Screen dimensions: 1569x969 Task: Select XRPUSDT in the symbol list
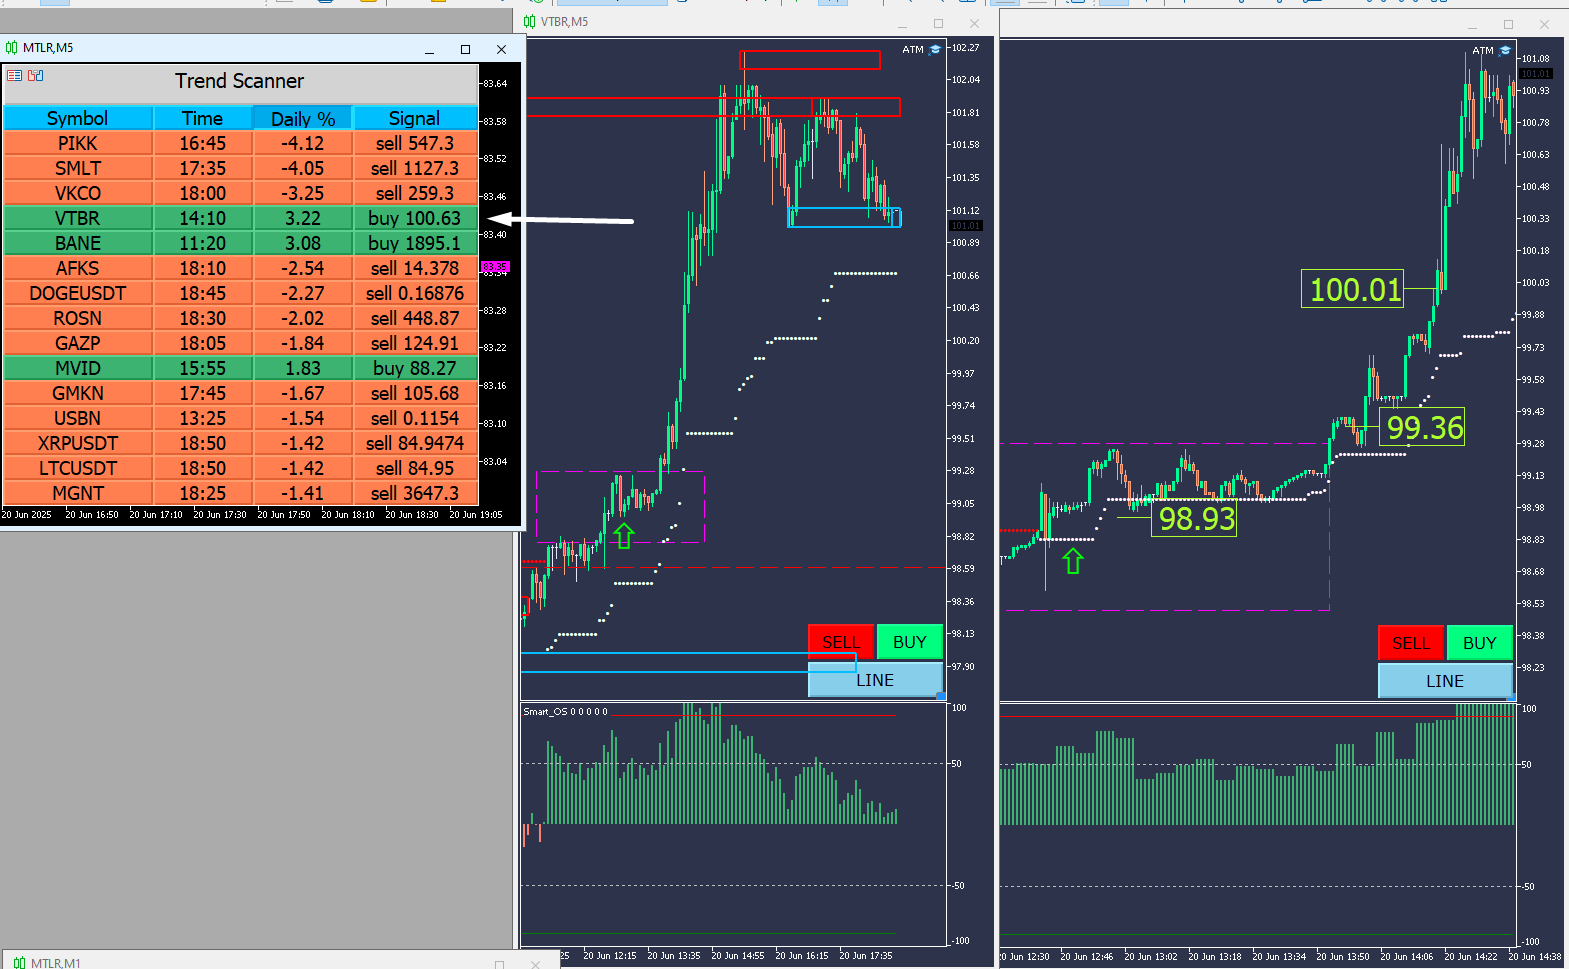pyautogui.click(x=78, y=443)
